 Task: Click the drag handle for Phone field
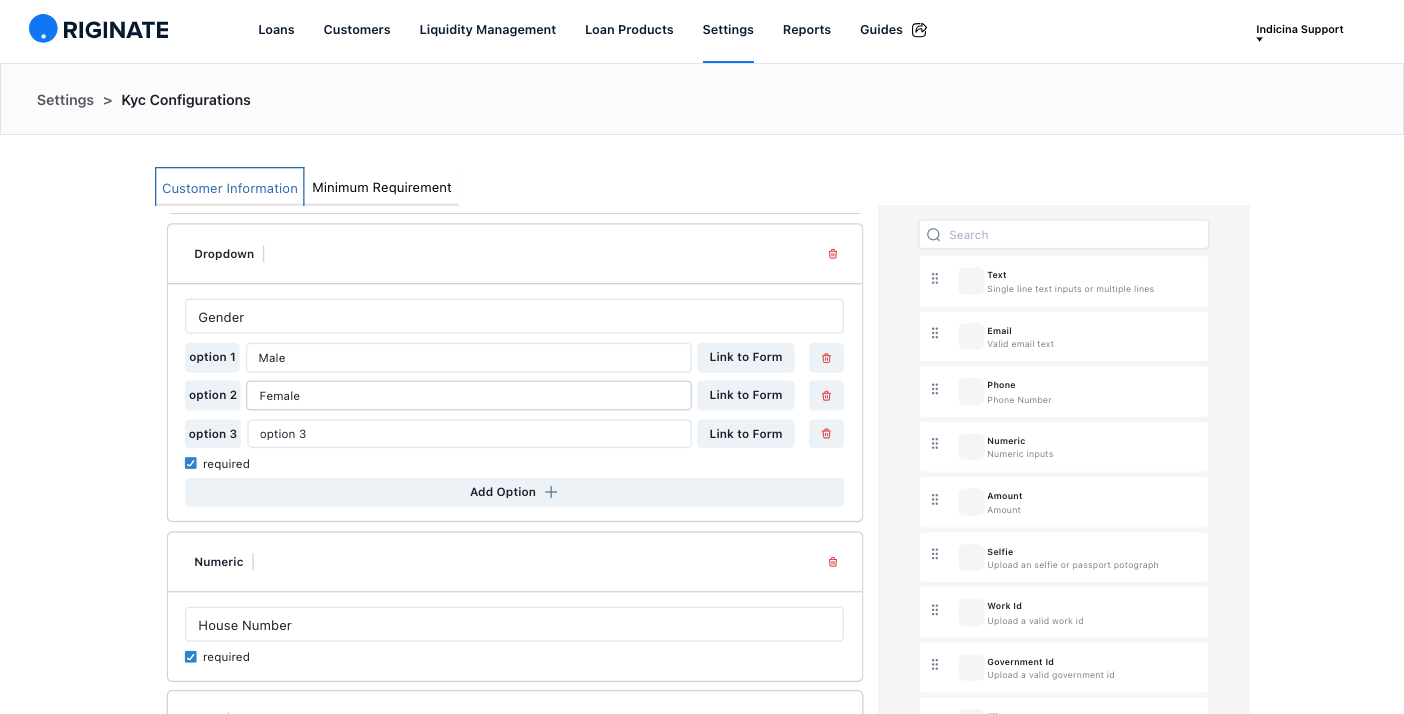click(935, 389)
